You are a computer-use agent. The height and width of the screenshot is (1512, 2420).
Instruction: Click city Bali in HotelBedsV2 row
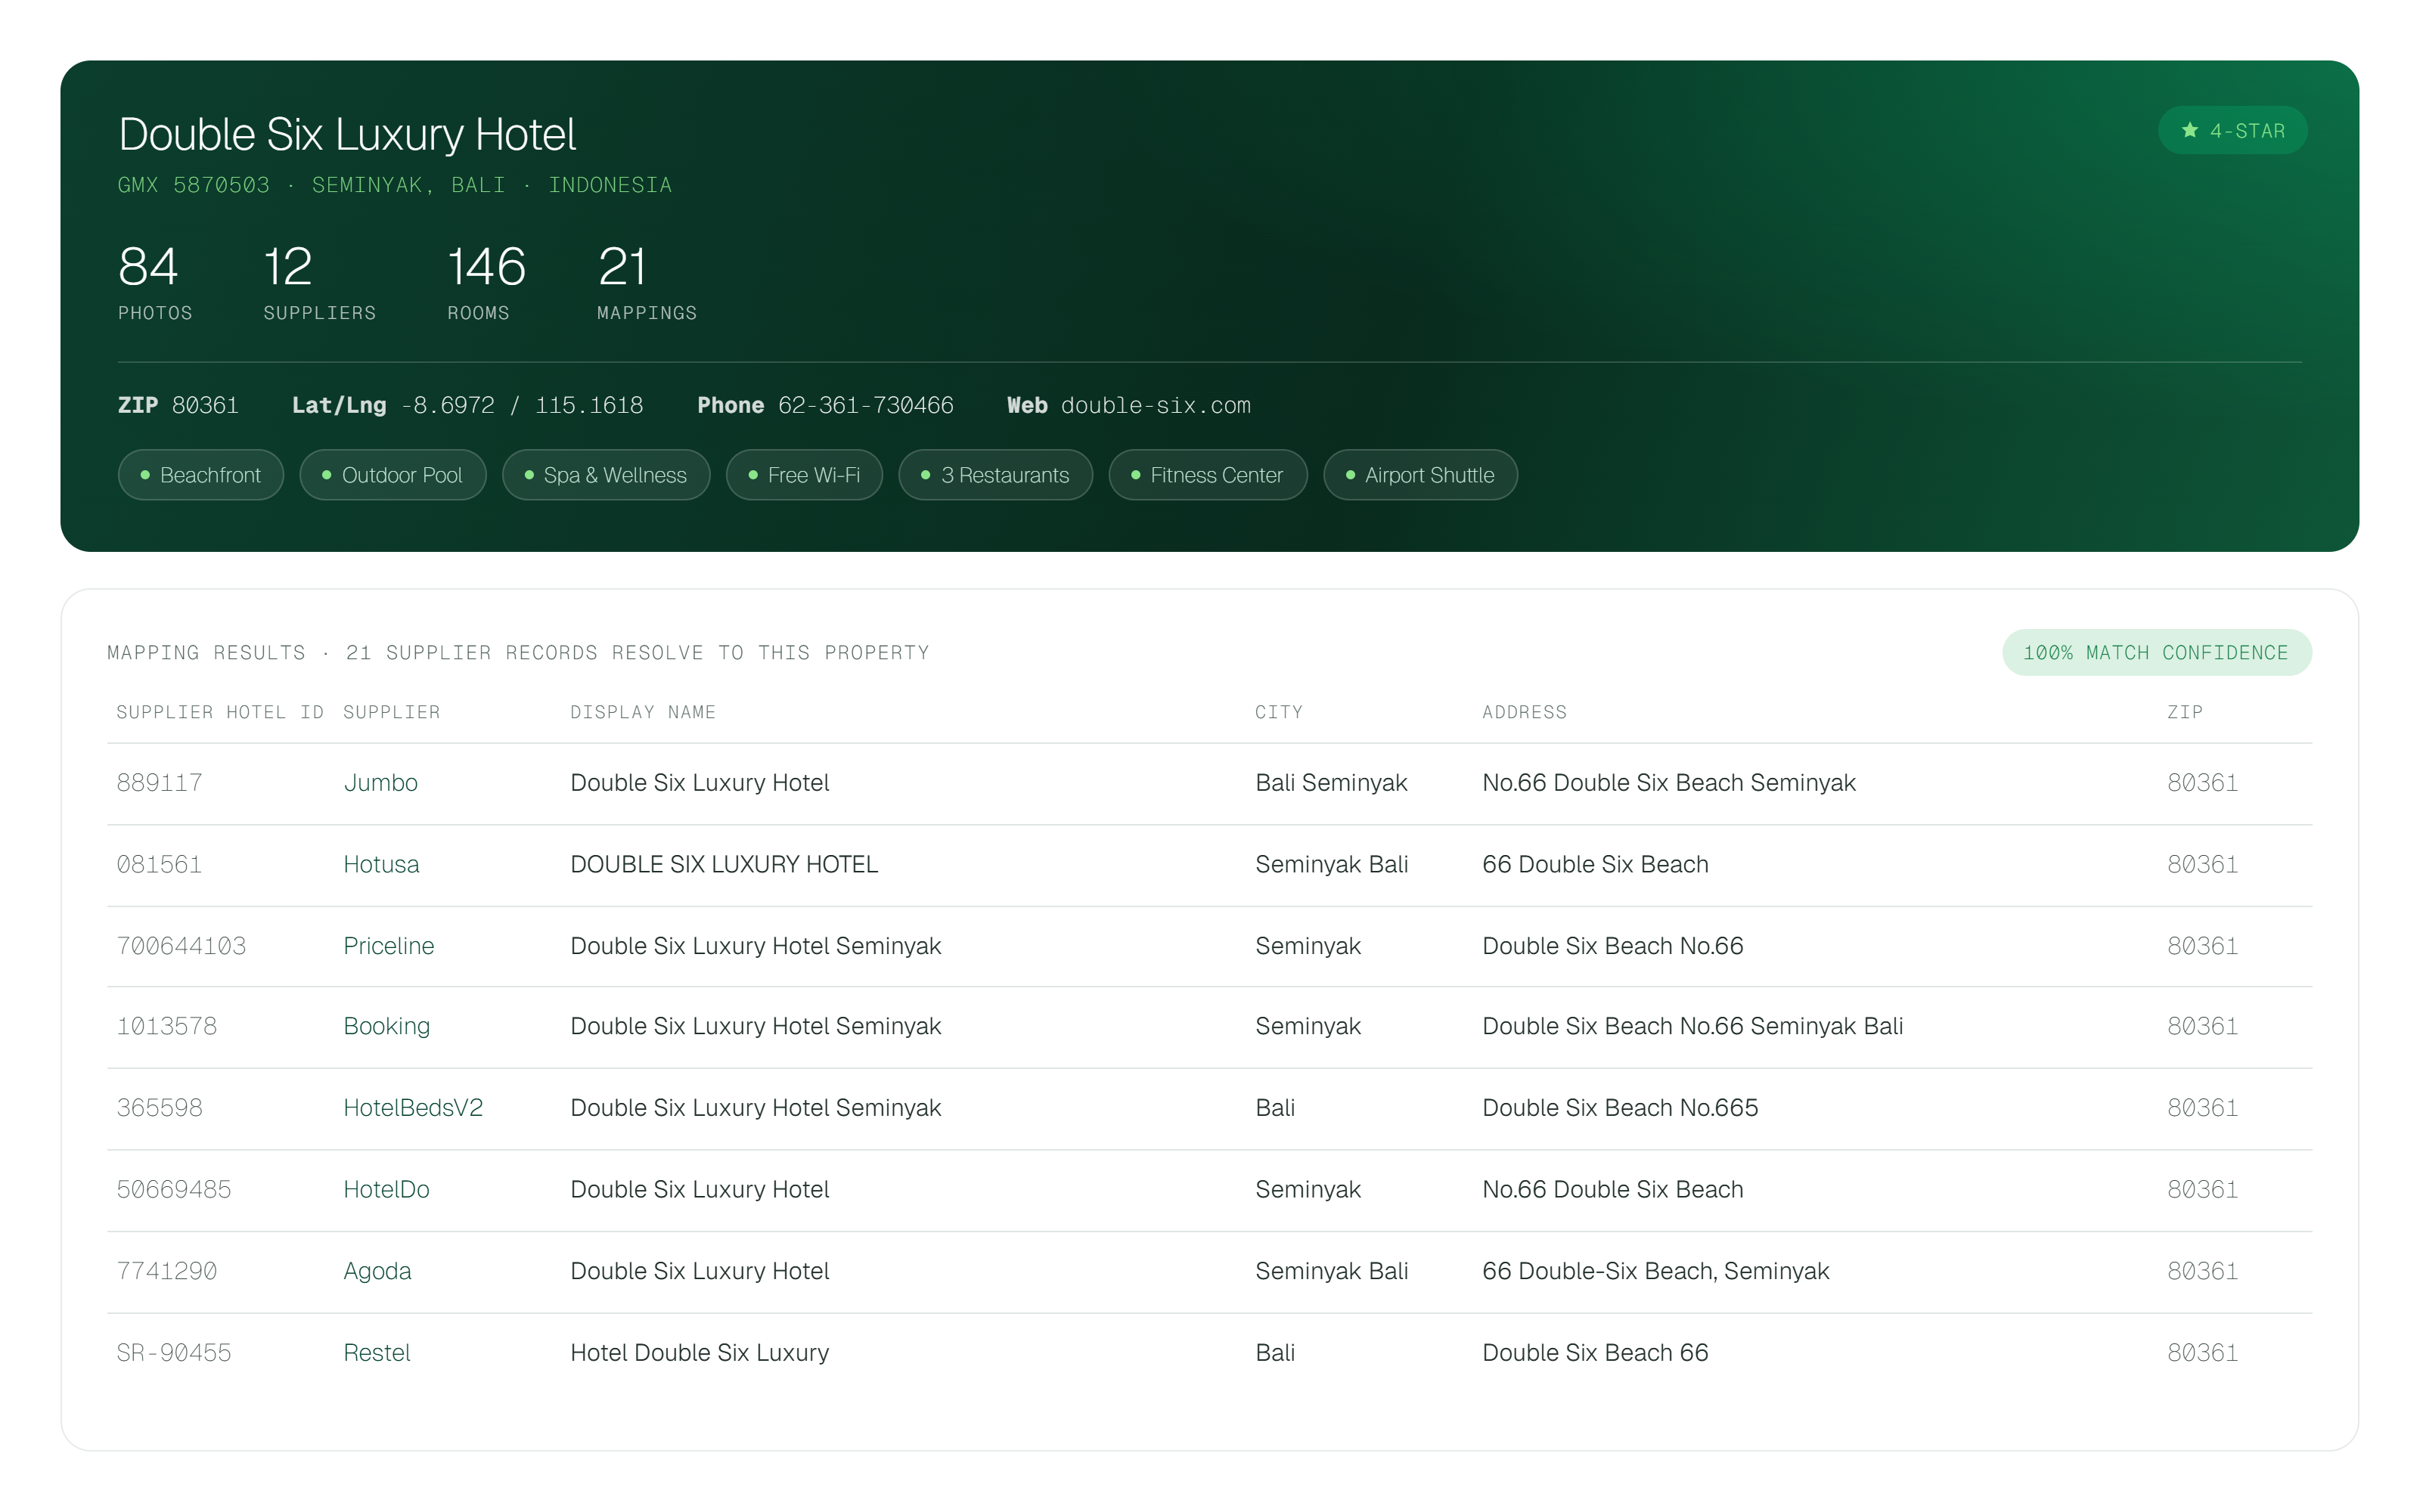click(1275, 1108)
